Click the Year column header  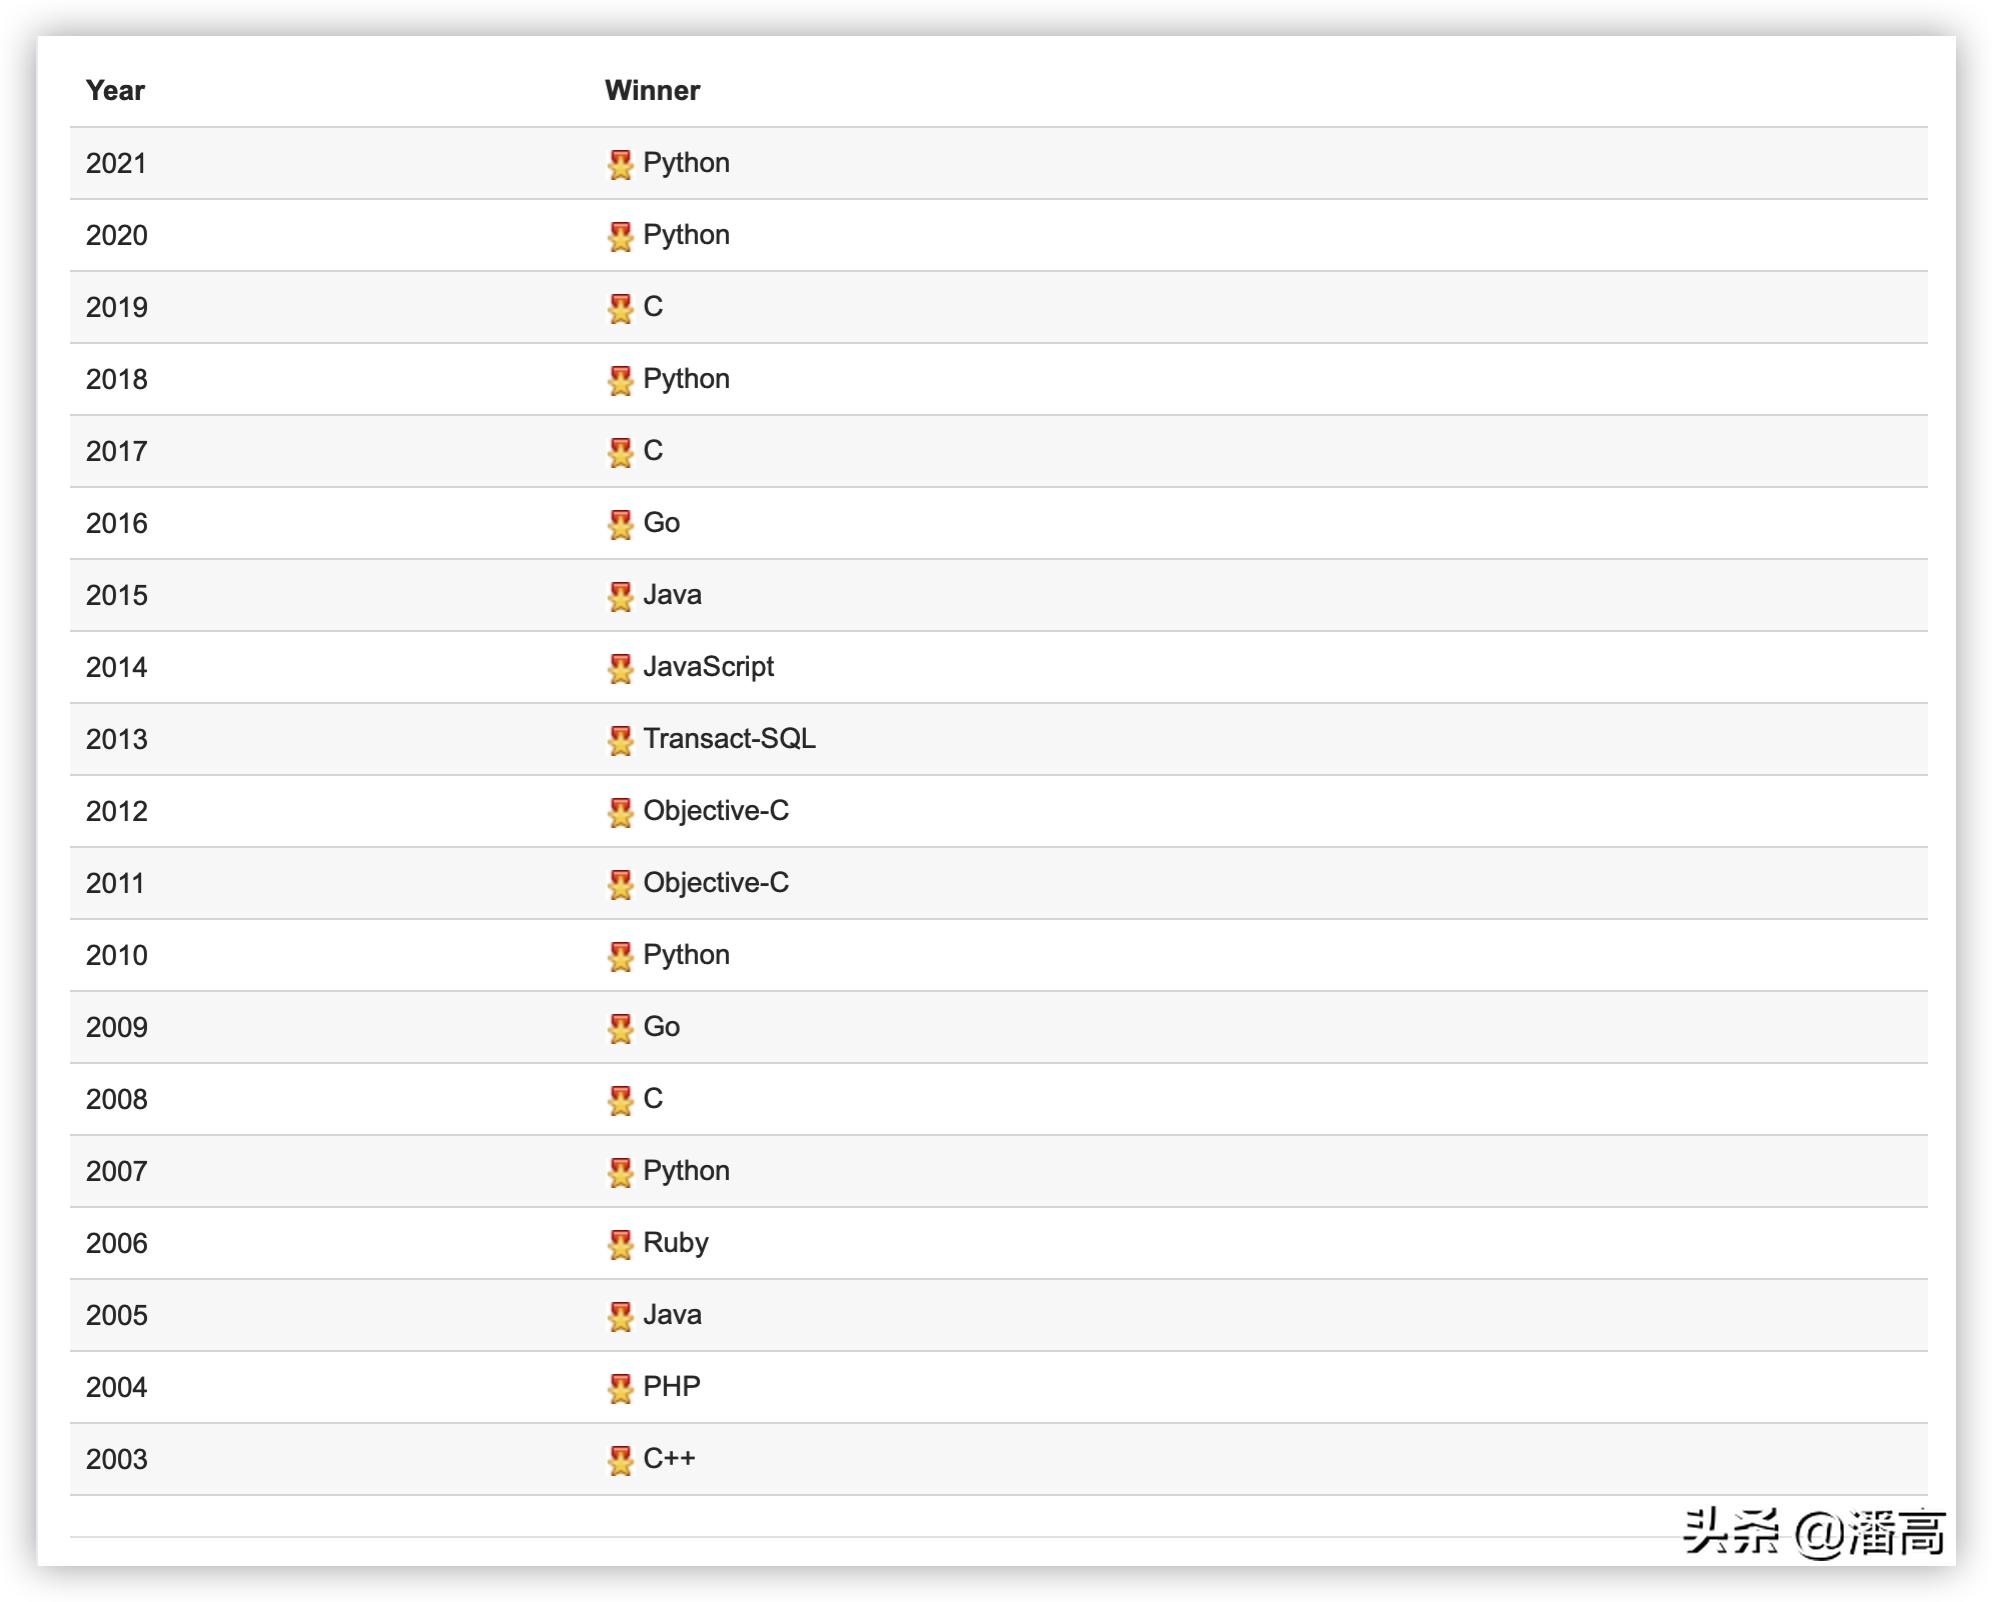[x=115, y=90]
